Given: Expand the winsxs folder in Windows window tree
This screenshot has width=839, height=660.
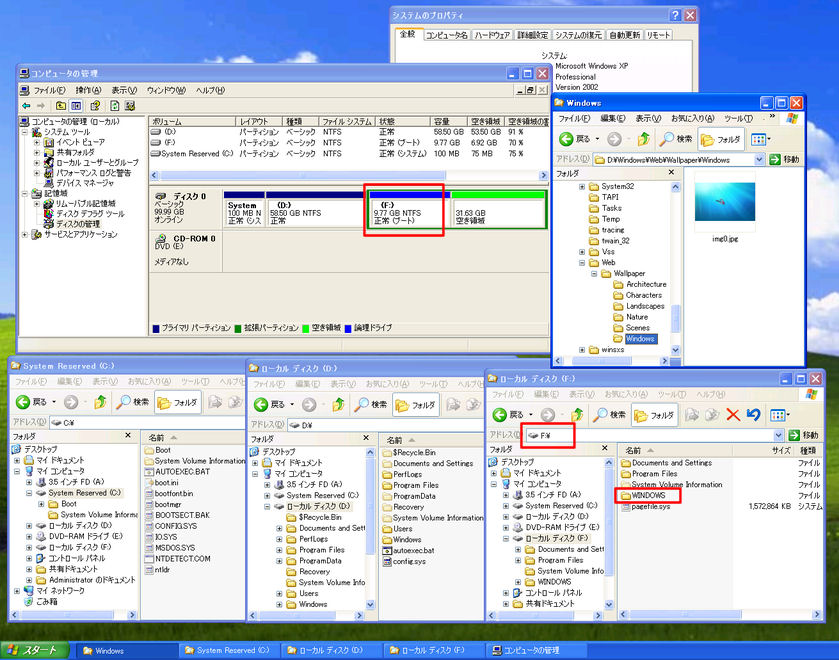Looking at the screenshot, I should click(x=582, y=350).
